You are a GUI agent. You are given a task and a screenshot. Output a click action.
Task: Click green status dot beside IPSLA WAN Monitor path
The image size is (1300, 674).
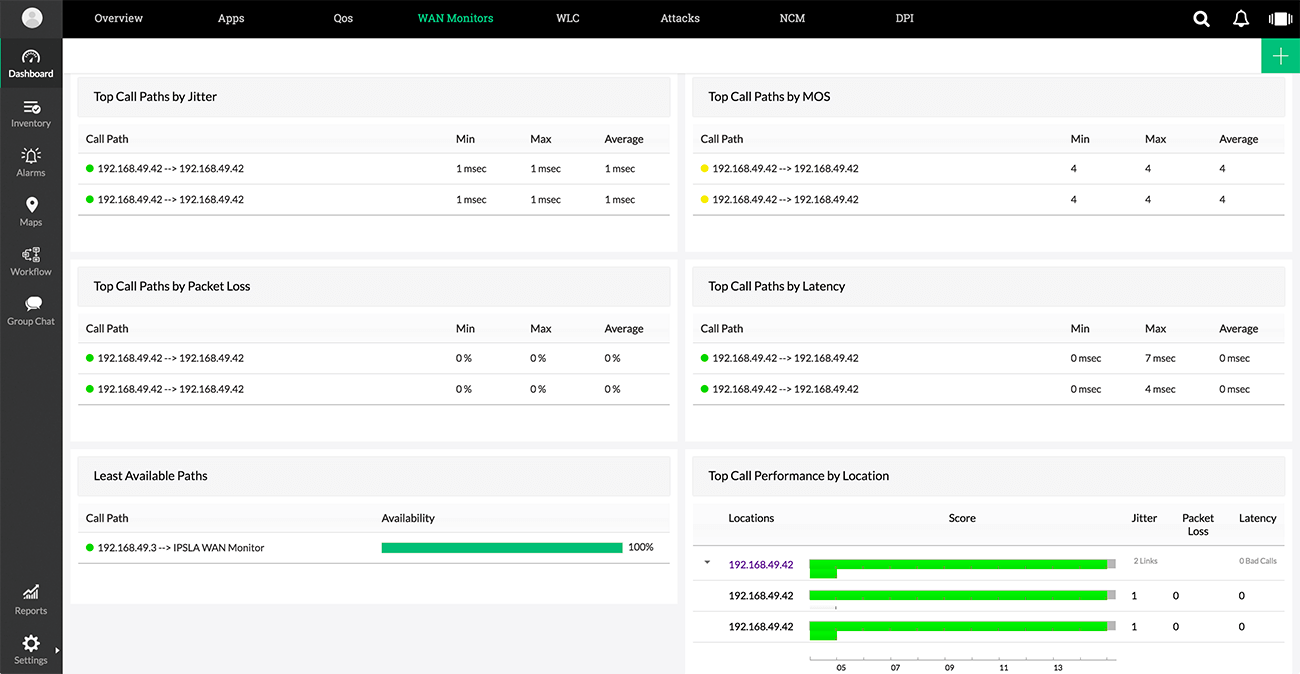pos(90,548)
